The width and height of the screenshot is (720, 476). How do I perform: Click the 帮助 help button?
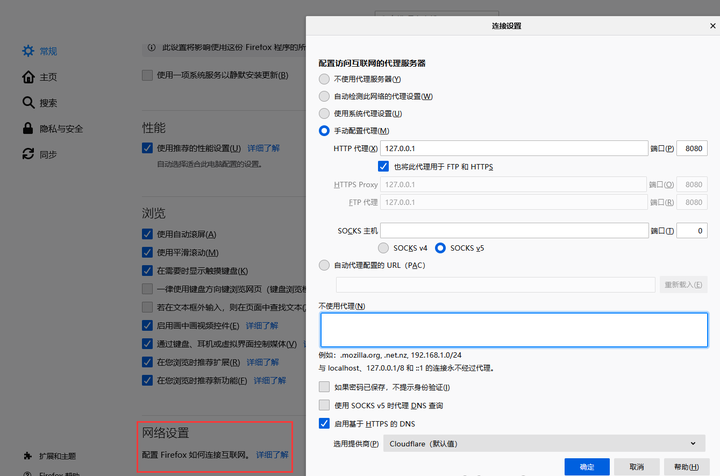686,467
